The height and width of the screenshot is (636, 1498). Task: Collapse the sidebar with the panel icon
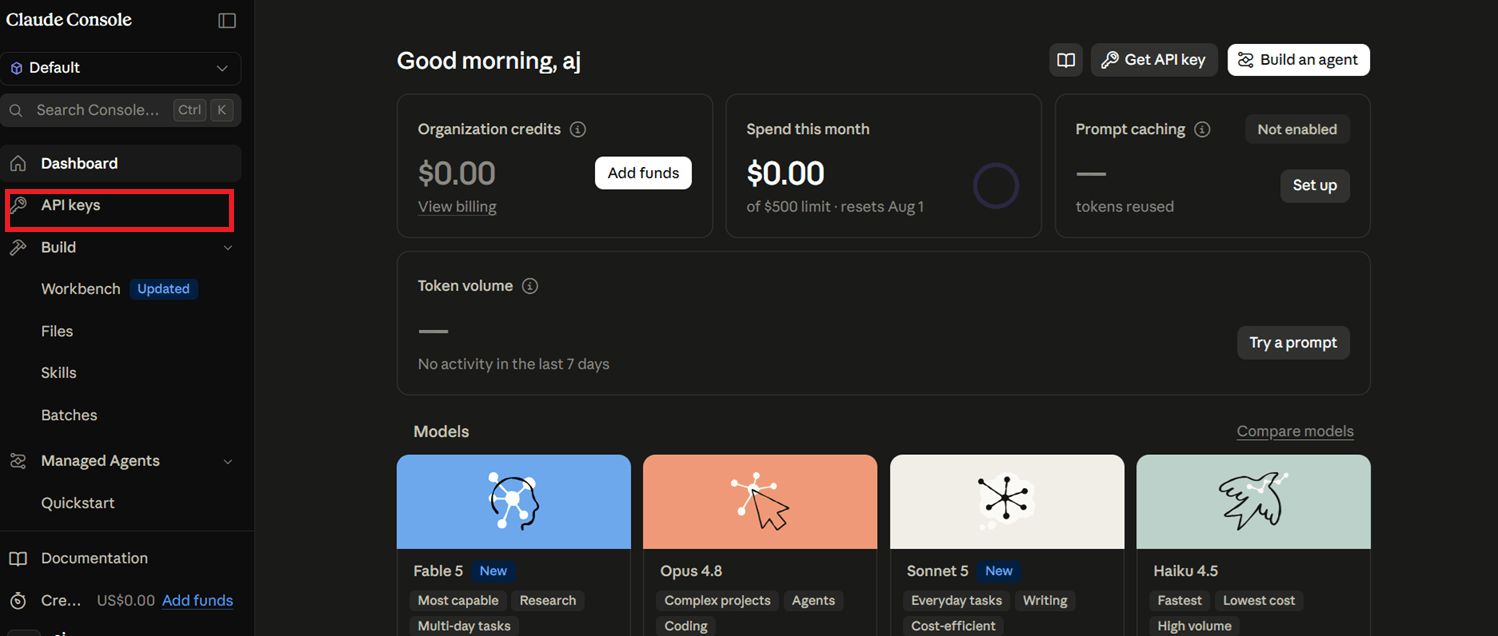pyautogui.click(x=227, y=20)
